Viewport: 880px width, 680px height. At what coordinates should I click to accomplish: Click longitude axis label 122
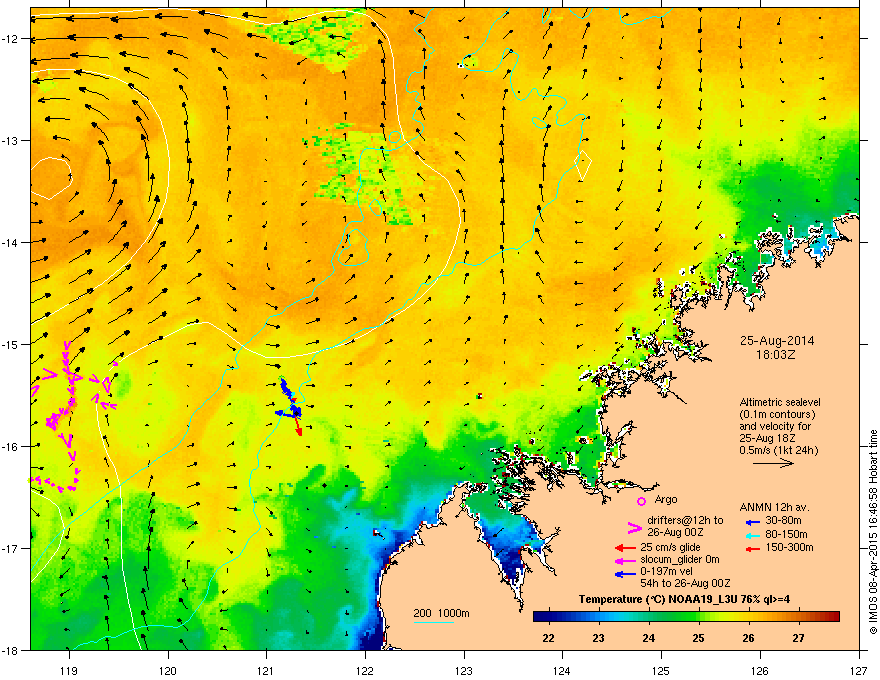pyautogui.click(x=365, y=670)
